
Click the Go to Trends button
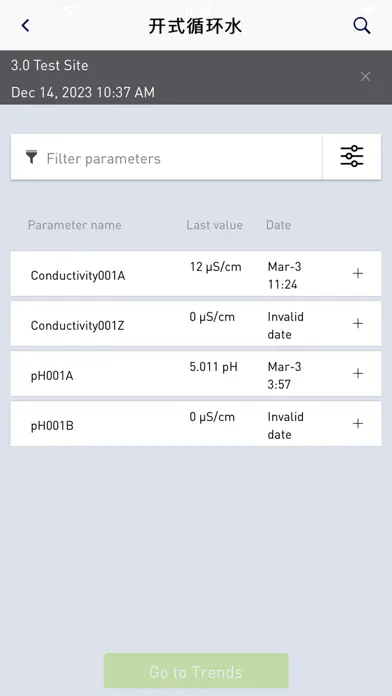(x=196, y=671)
